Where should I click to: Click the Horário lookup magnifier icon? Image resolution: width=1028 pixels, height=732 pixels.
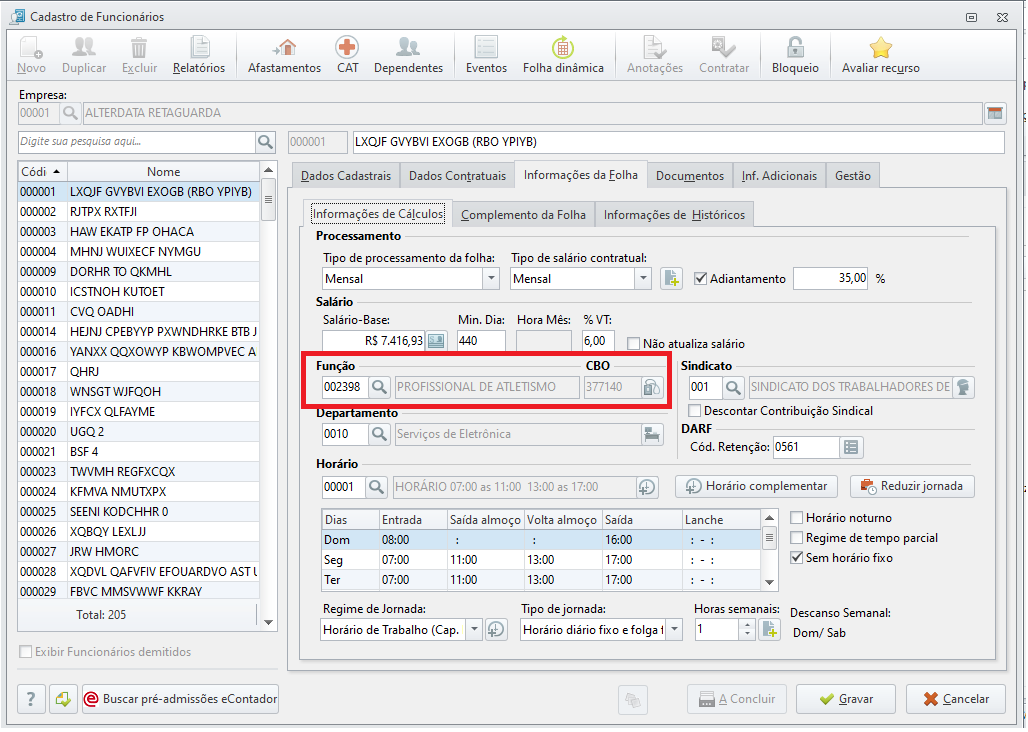(376, 487)
